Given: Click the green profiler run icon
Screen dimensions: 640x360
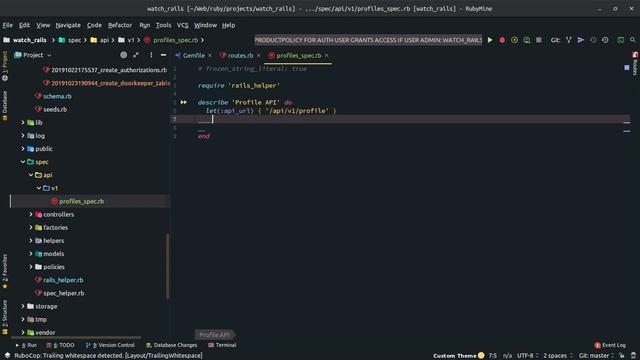Looking at the screenshot, I should 527,40.
